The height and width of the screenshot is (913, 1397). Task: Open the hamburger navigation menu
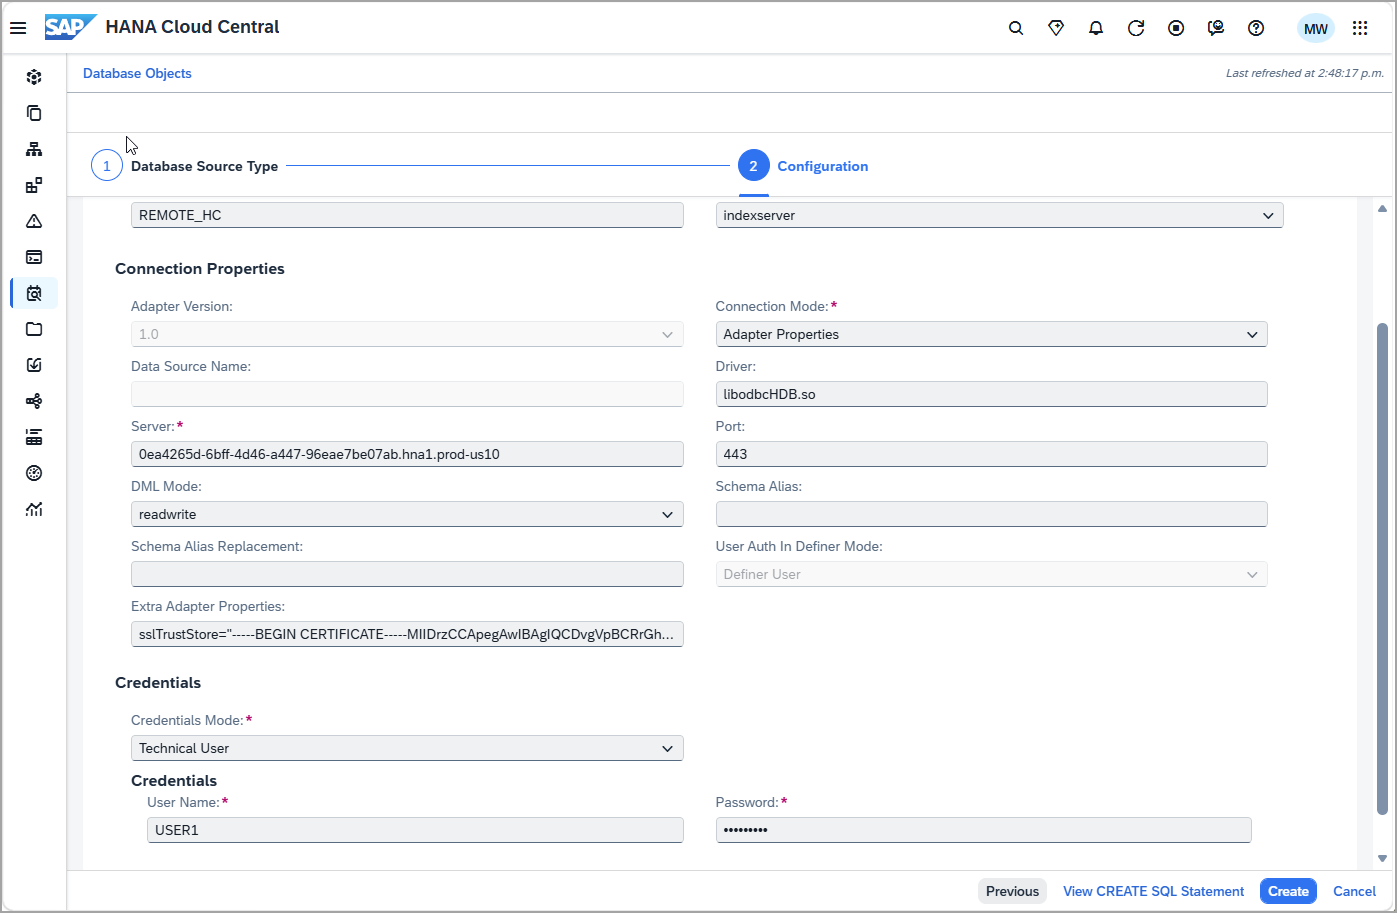[18, 28]
